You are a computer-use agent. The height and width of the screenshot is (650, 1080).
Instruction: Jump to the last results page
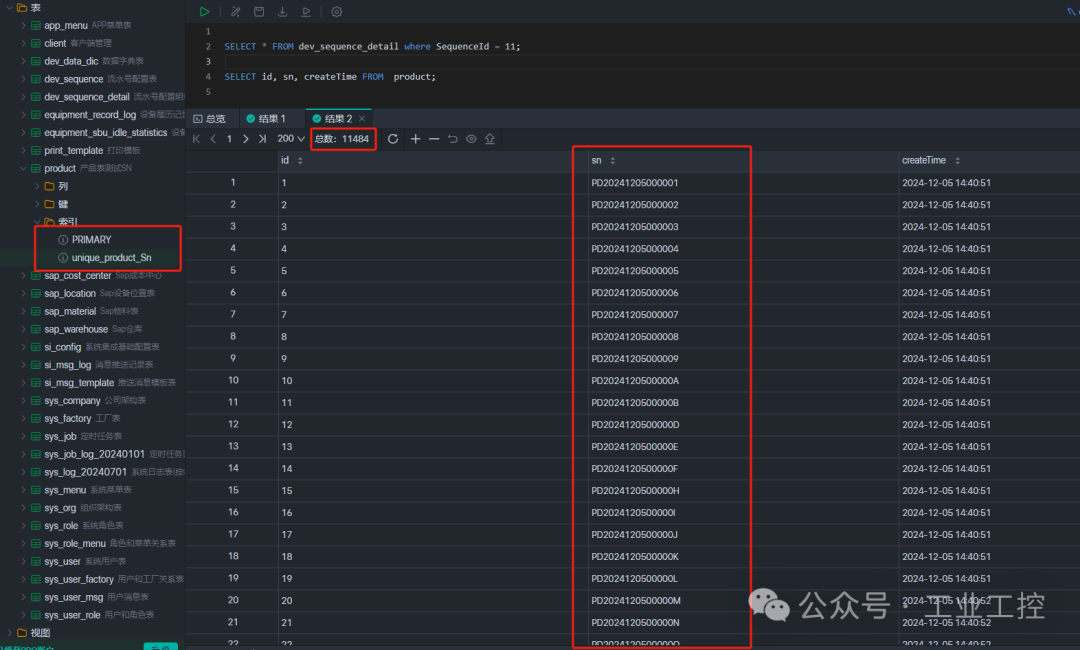262,139
